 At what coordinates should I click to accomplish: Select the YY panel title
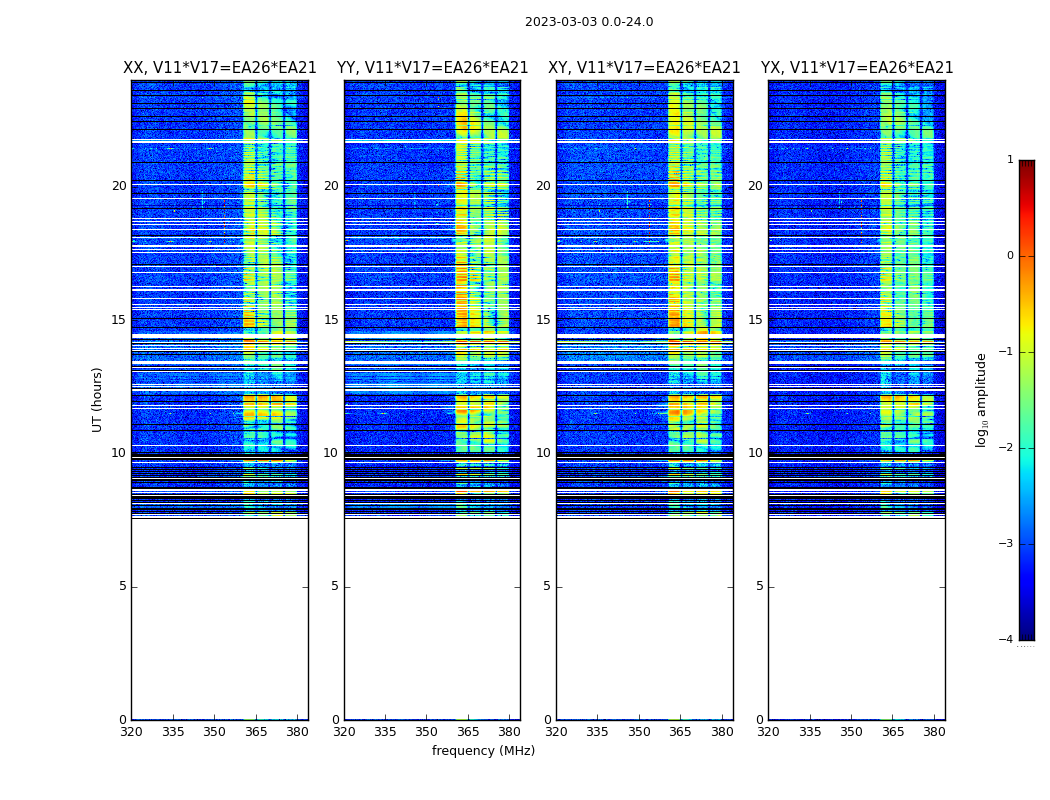point(432,68)
